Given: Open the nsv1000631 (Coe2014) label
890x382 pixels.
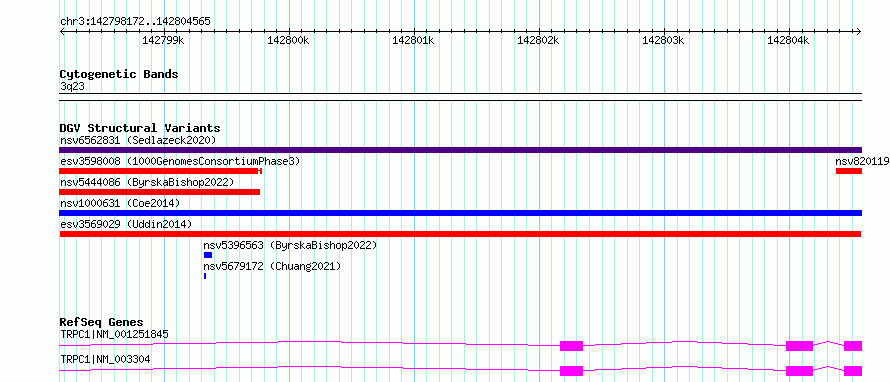Looking at the screenshot, I should 120,203.
